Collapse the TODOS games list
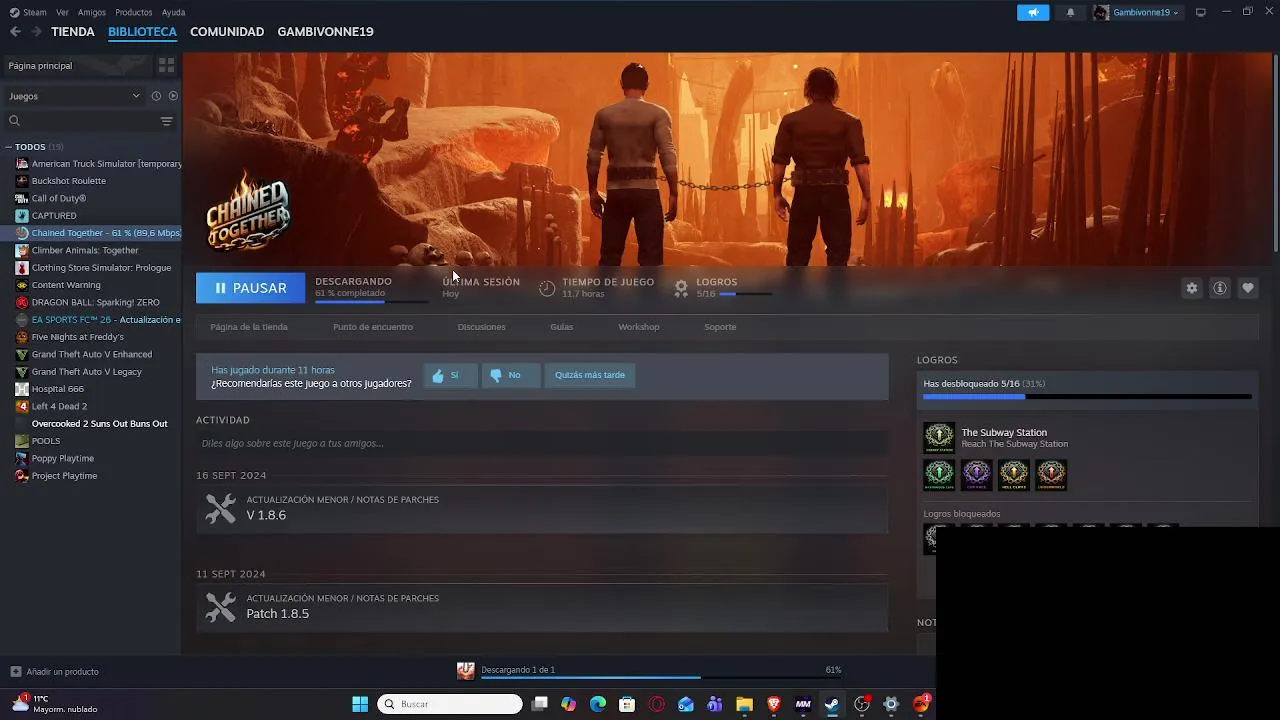The width and height of the screenshot is (1280, 720). (9, 147)
